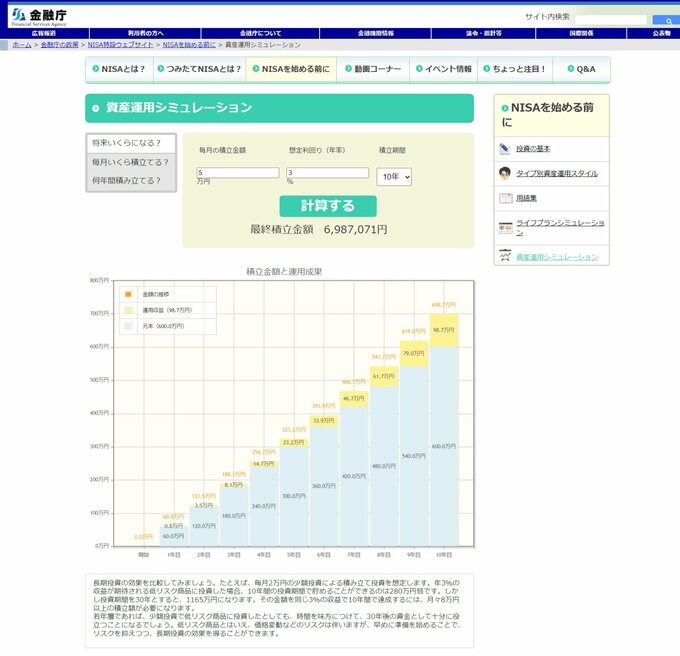Click the 金融庁 logo in the header
The height and width of the screenshot is (656, 680).
coord(39,16)
